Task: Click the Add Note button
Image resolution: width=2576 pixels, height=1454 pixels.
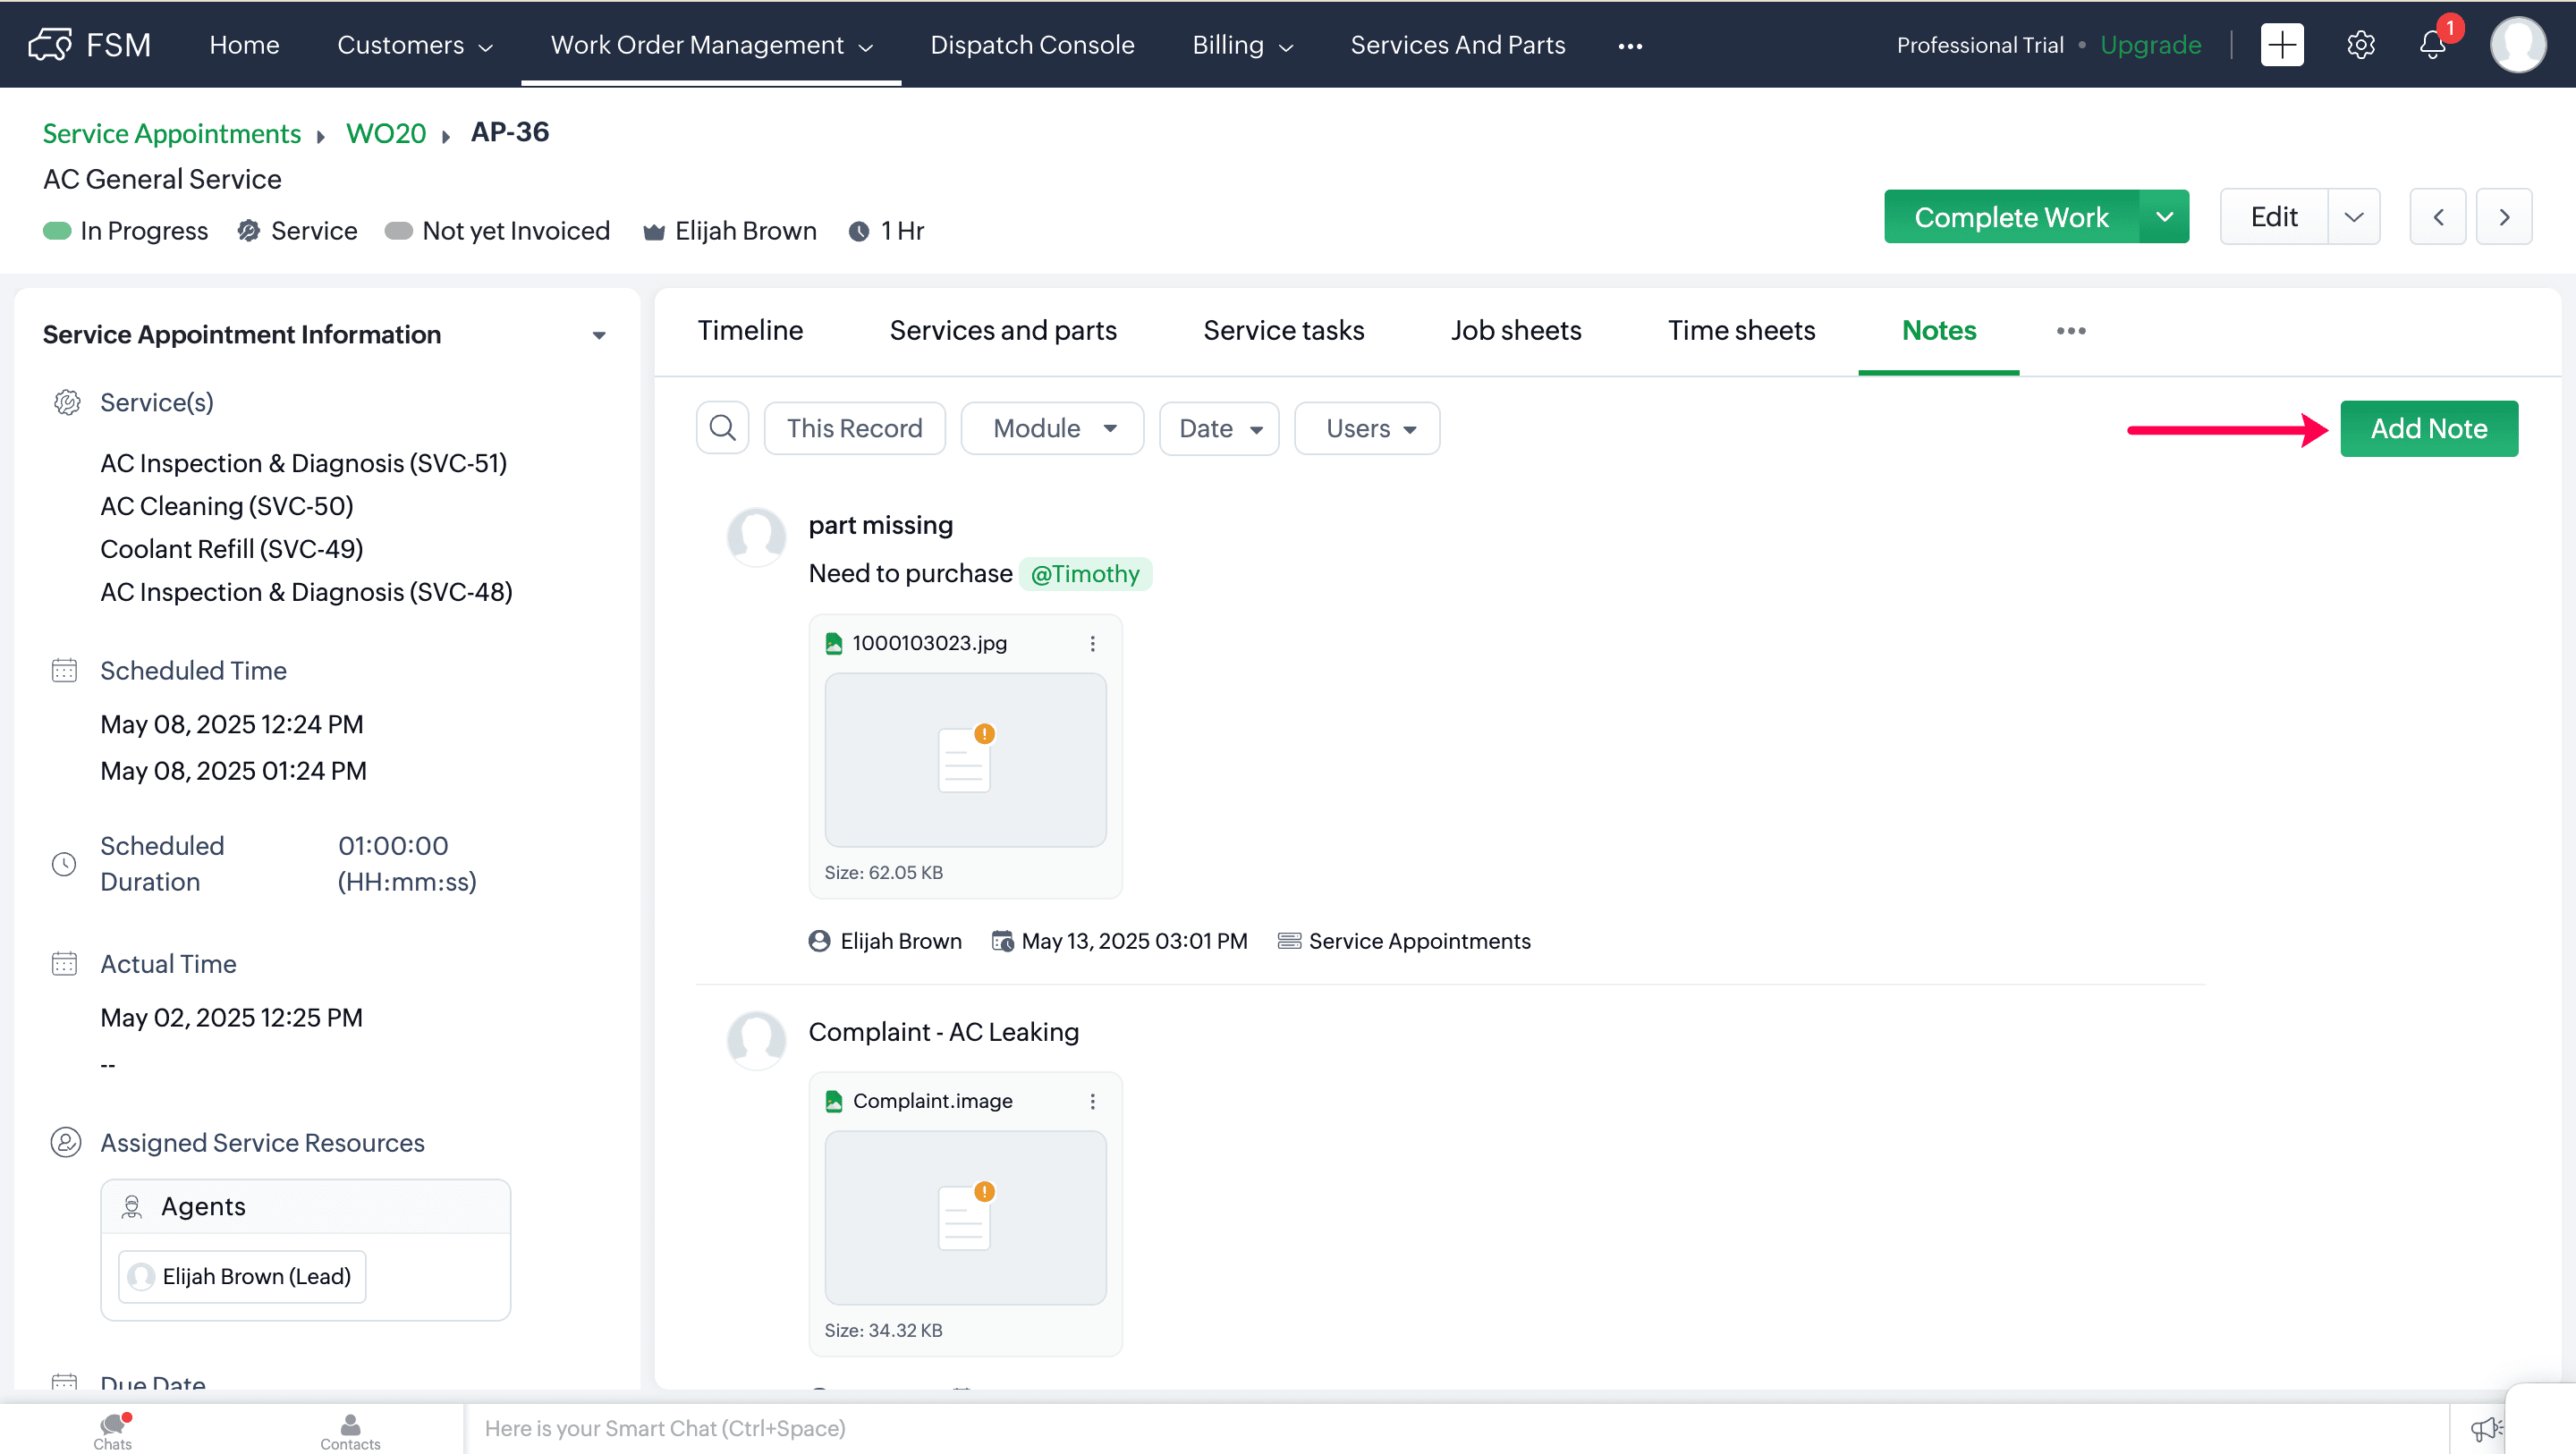Action: pos(2428,428)
